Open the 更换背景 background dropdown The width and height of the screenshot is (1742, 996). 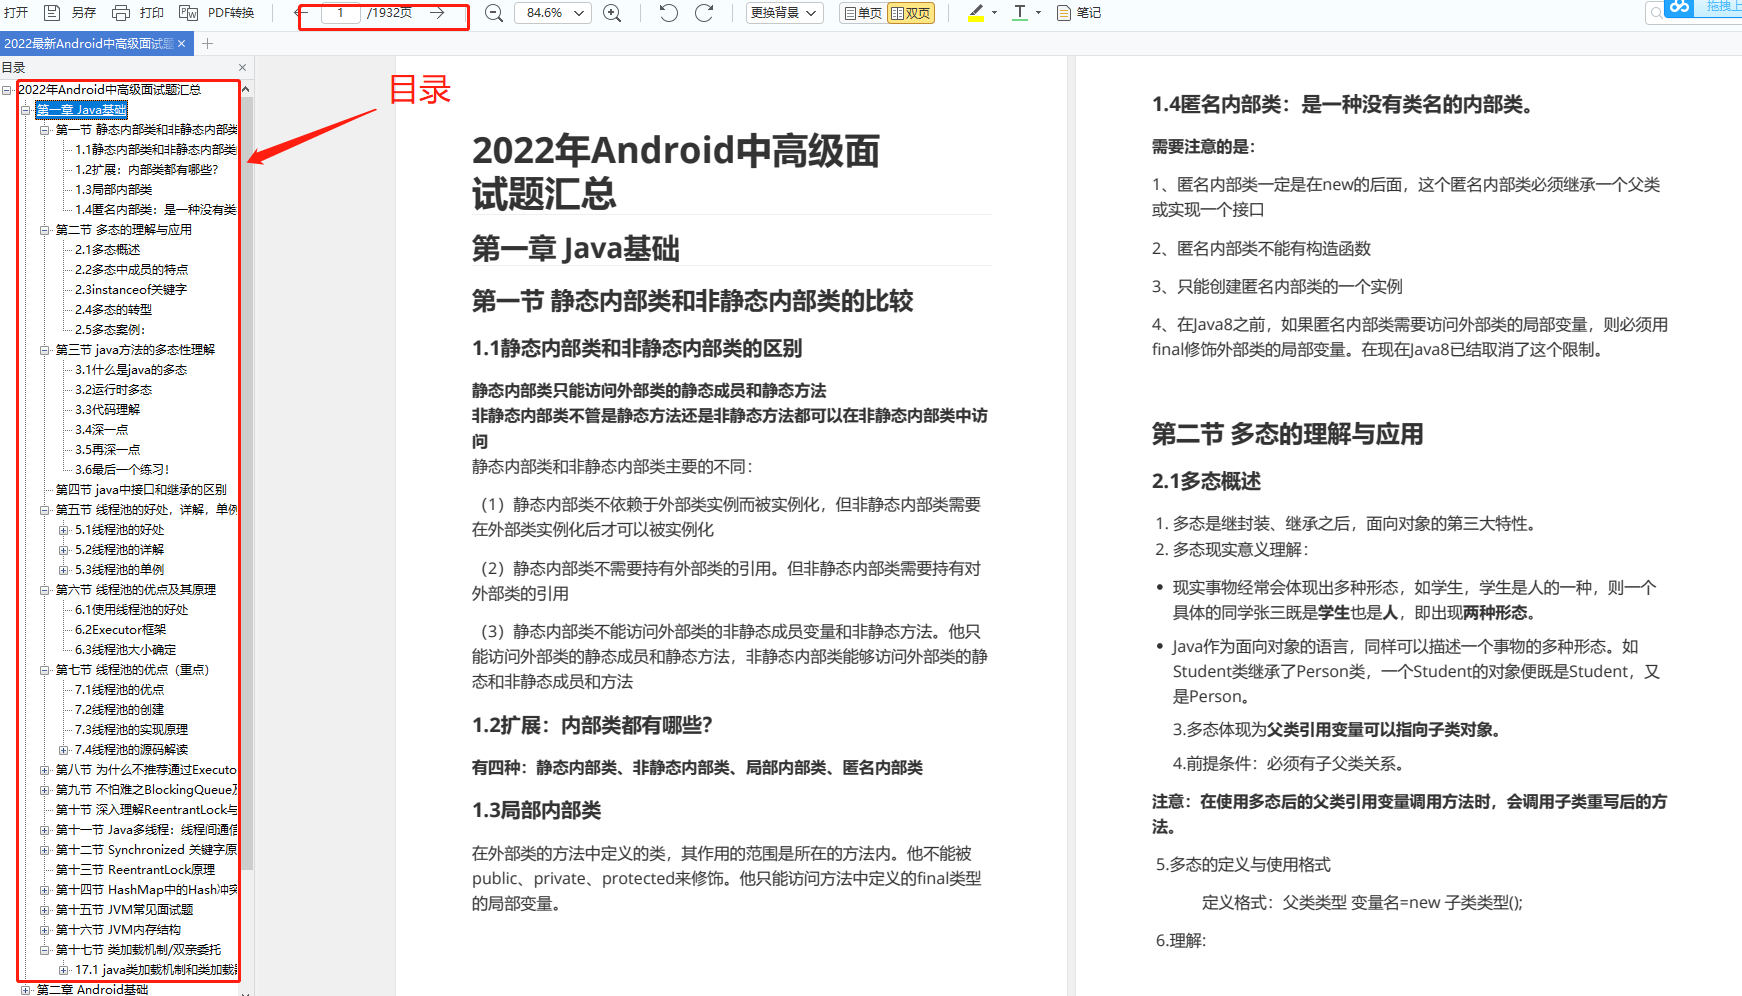[x=784, y=13]
